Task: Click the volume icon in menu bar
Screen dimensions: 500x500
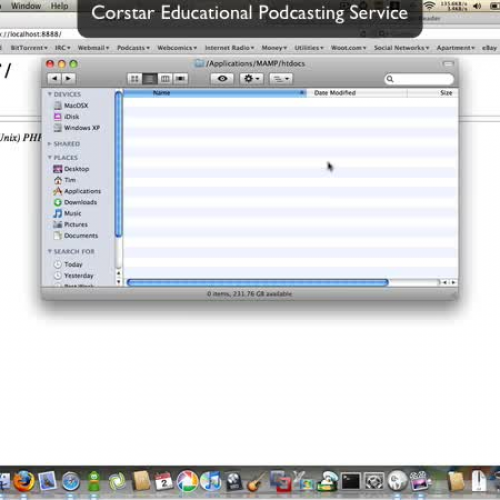Action: coord(477,6)
